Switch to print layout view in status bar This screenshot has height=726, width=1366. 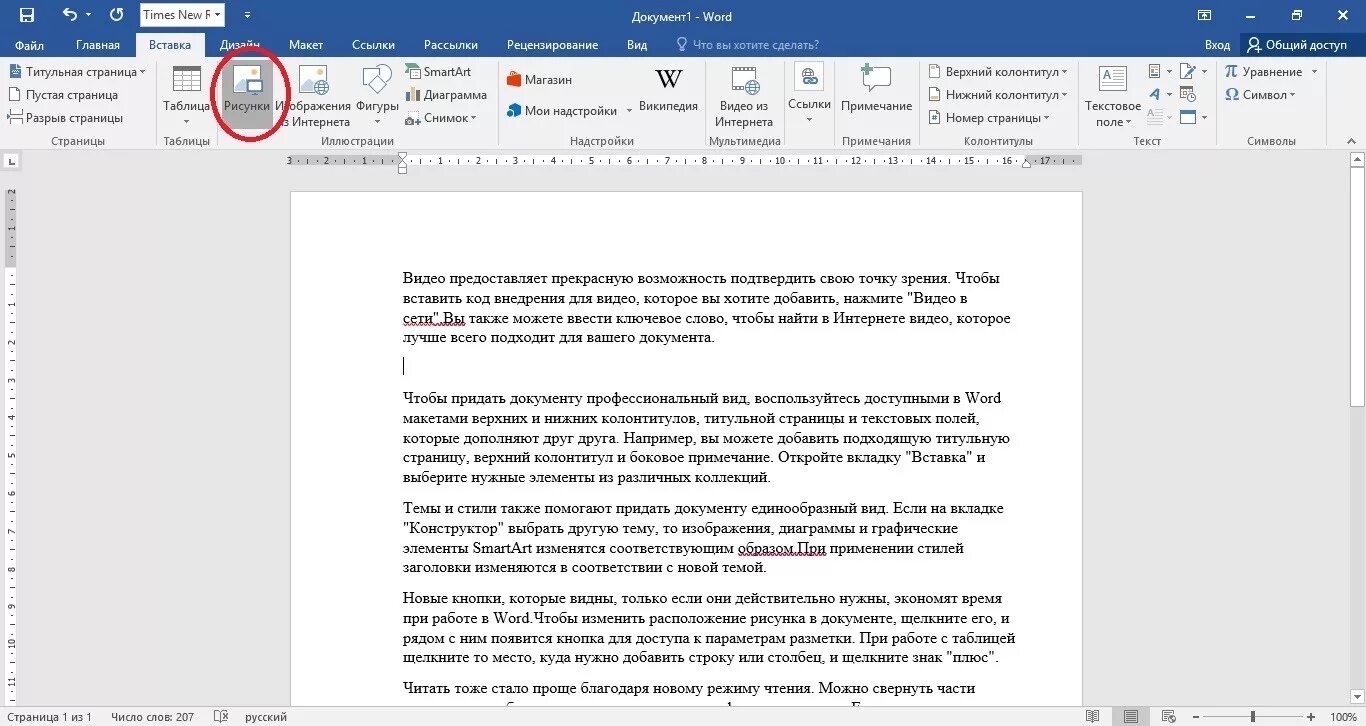[x=1130, y=717]
